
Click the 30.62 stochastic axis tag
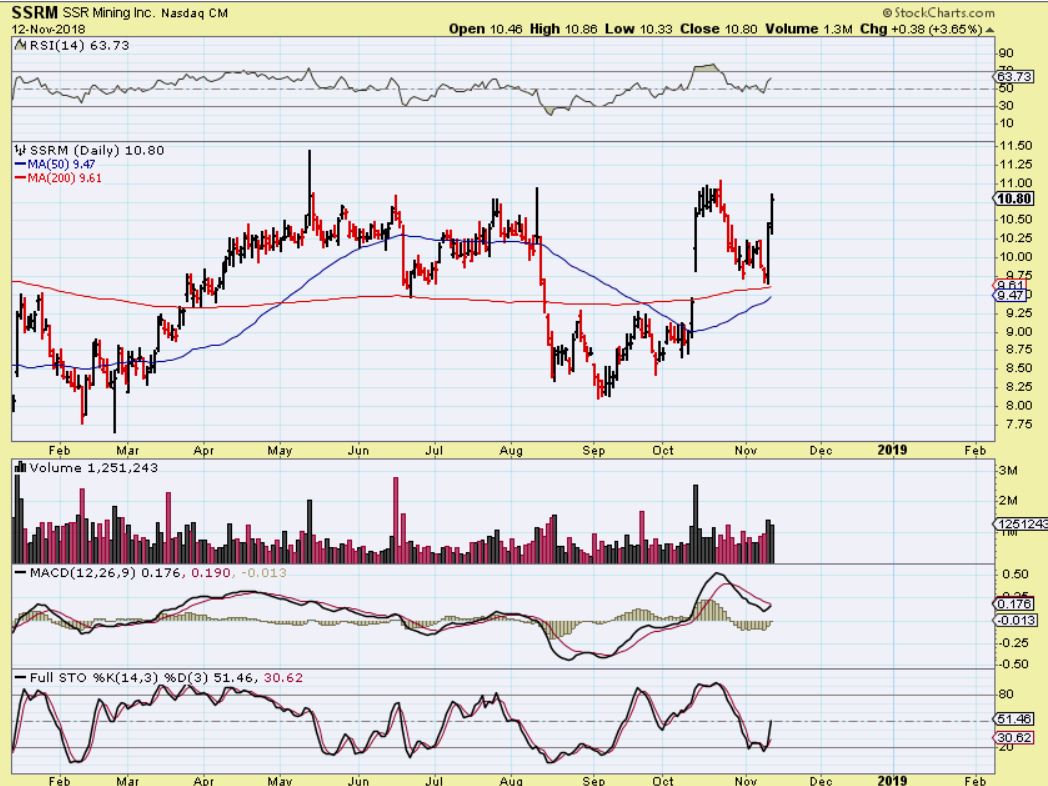tap(1014, 738)
